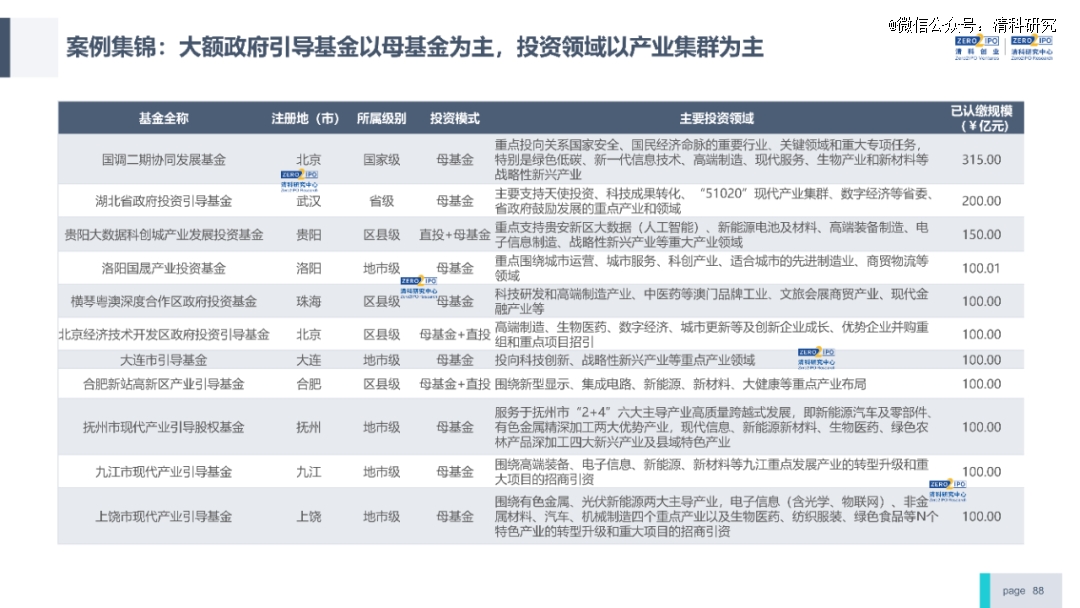
Task: Click the 湖北 row description mentioning "51020"
Action: pyautogui.click(x=714, y=201)
